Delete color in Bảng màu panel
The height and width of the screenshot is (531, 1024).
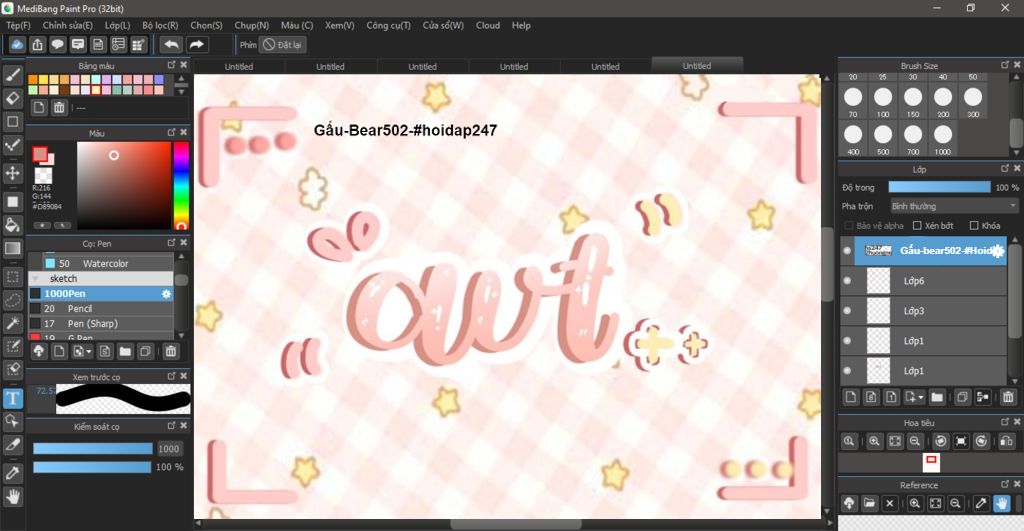tap(59, 108)
